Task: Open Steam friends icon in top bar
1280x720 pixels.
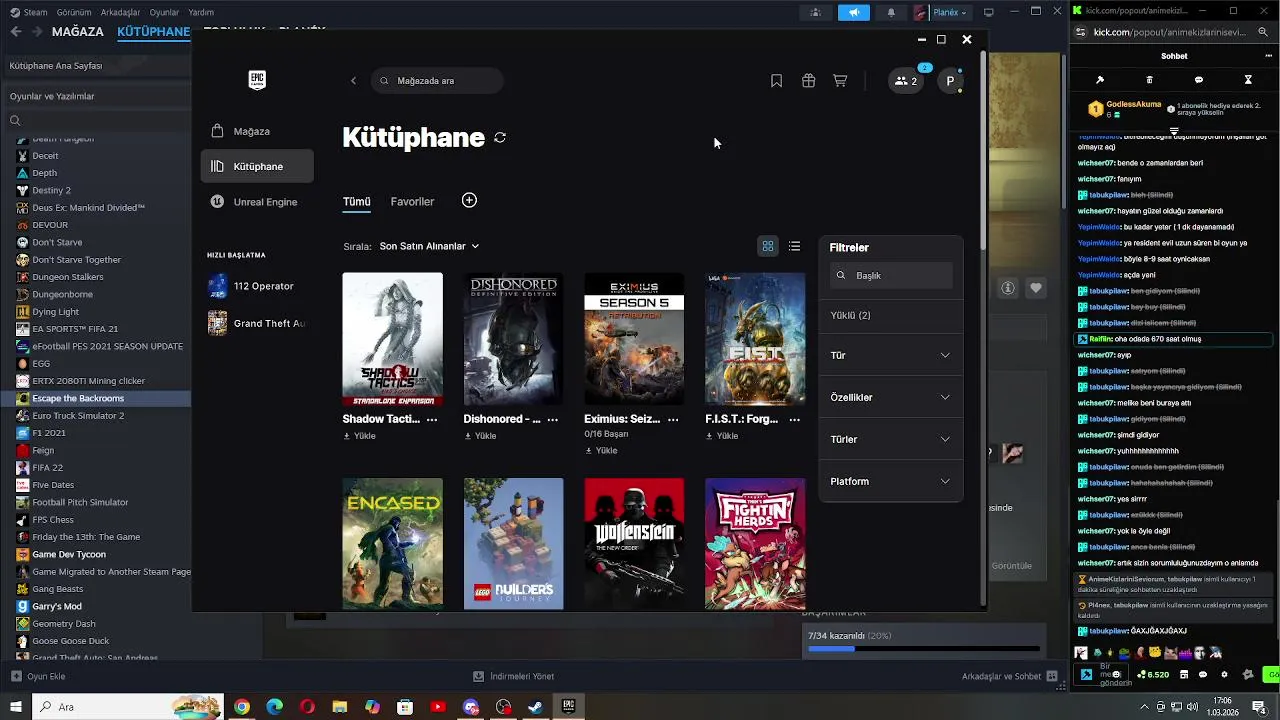Action: coord(816,12)
